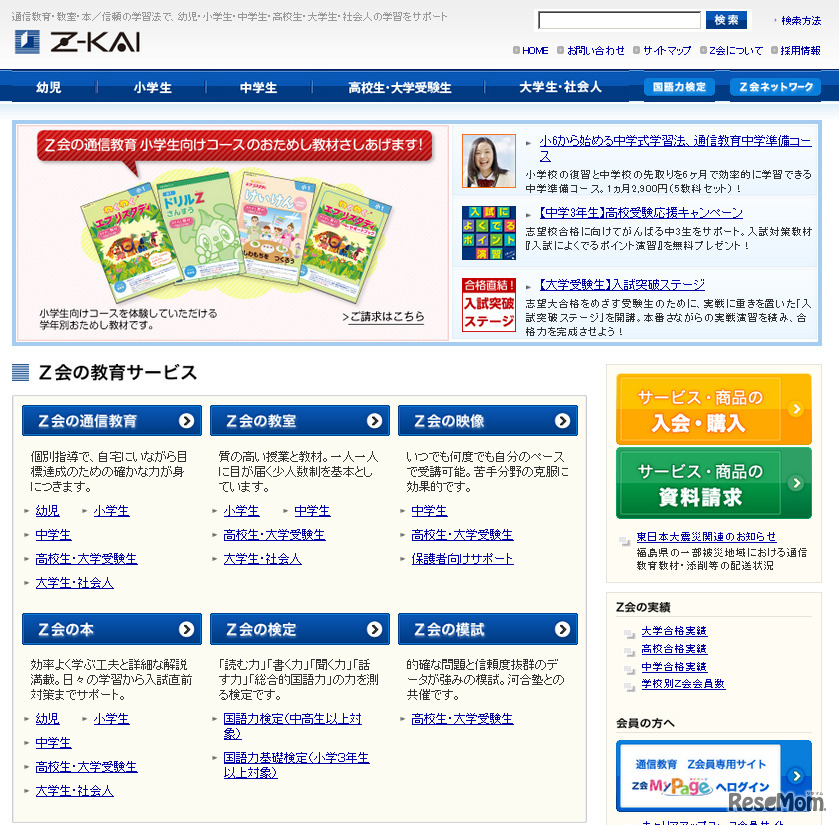839x825 pixels.
Task: Switch to the 中学生 navigation tab
Action: coord(258,88)
